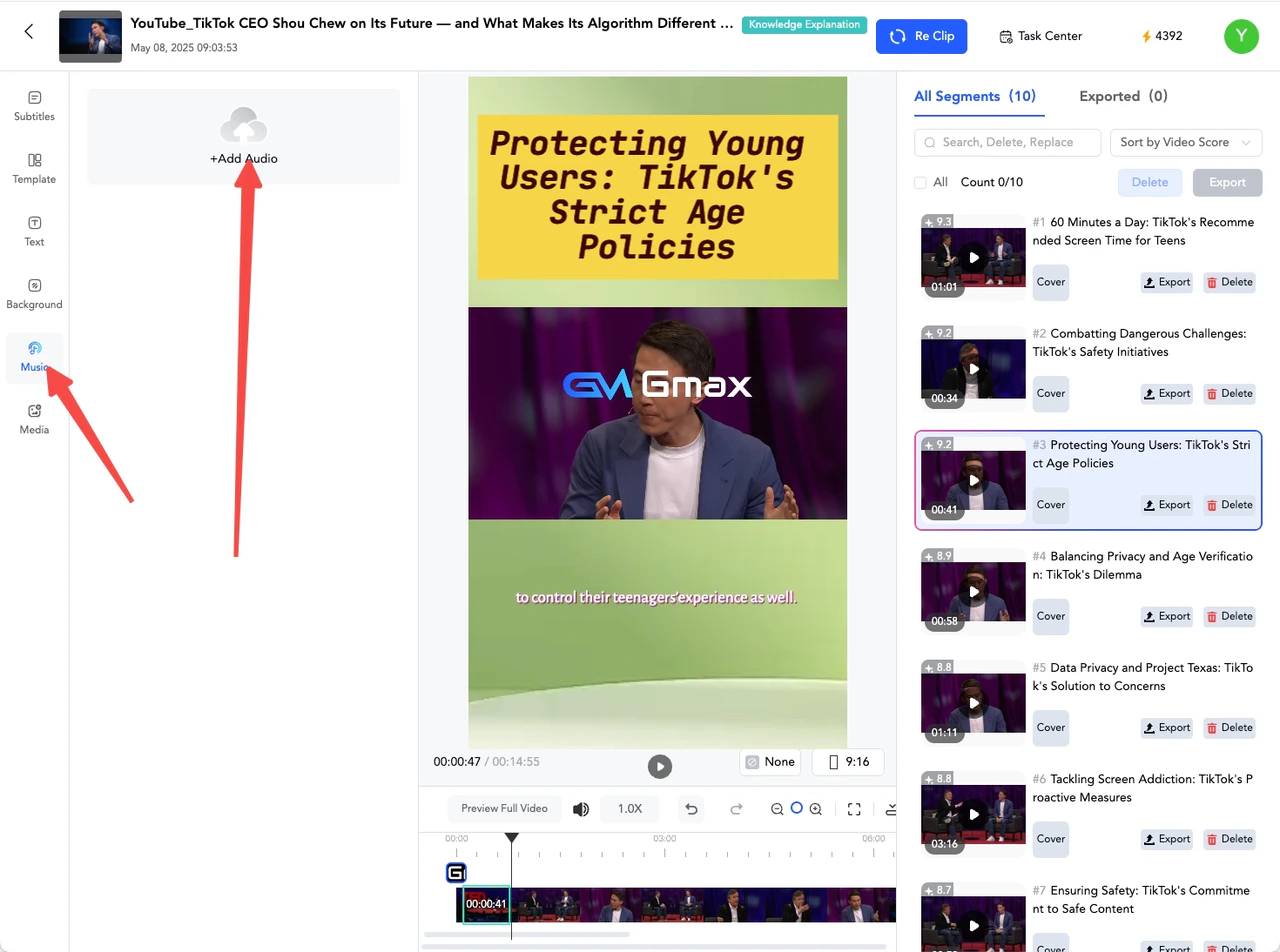Click Cover for segment #1
Screen dimensions: 1280x952
(1050, 282)
